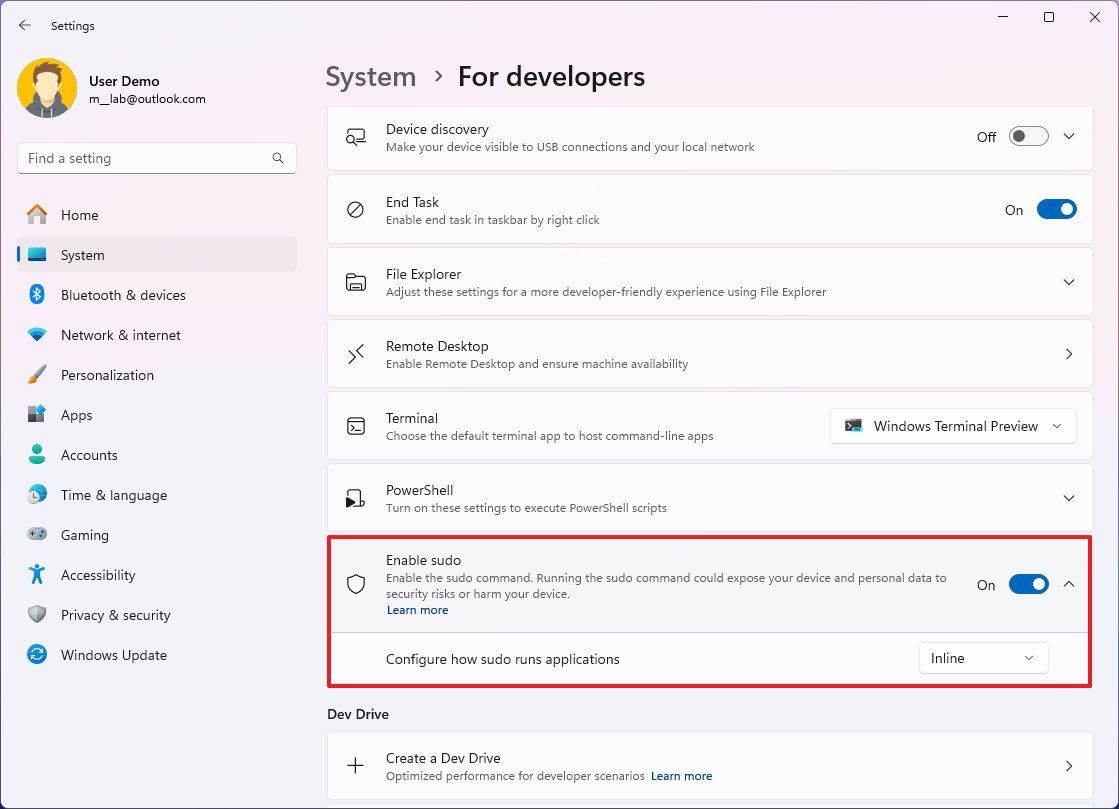
Task: Select System in the sidebar
Action: (x=84, y=255)
